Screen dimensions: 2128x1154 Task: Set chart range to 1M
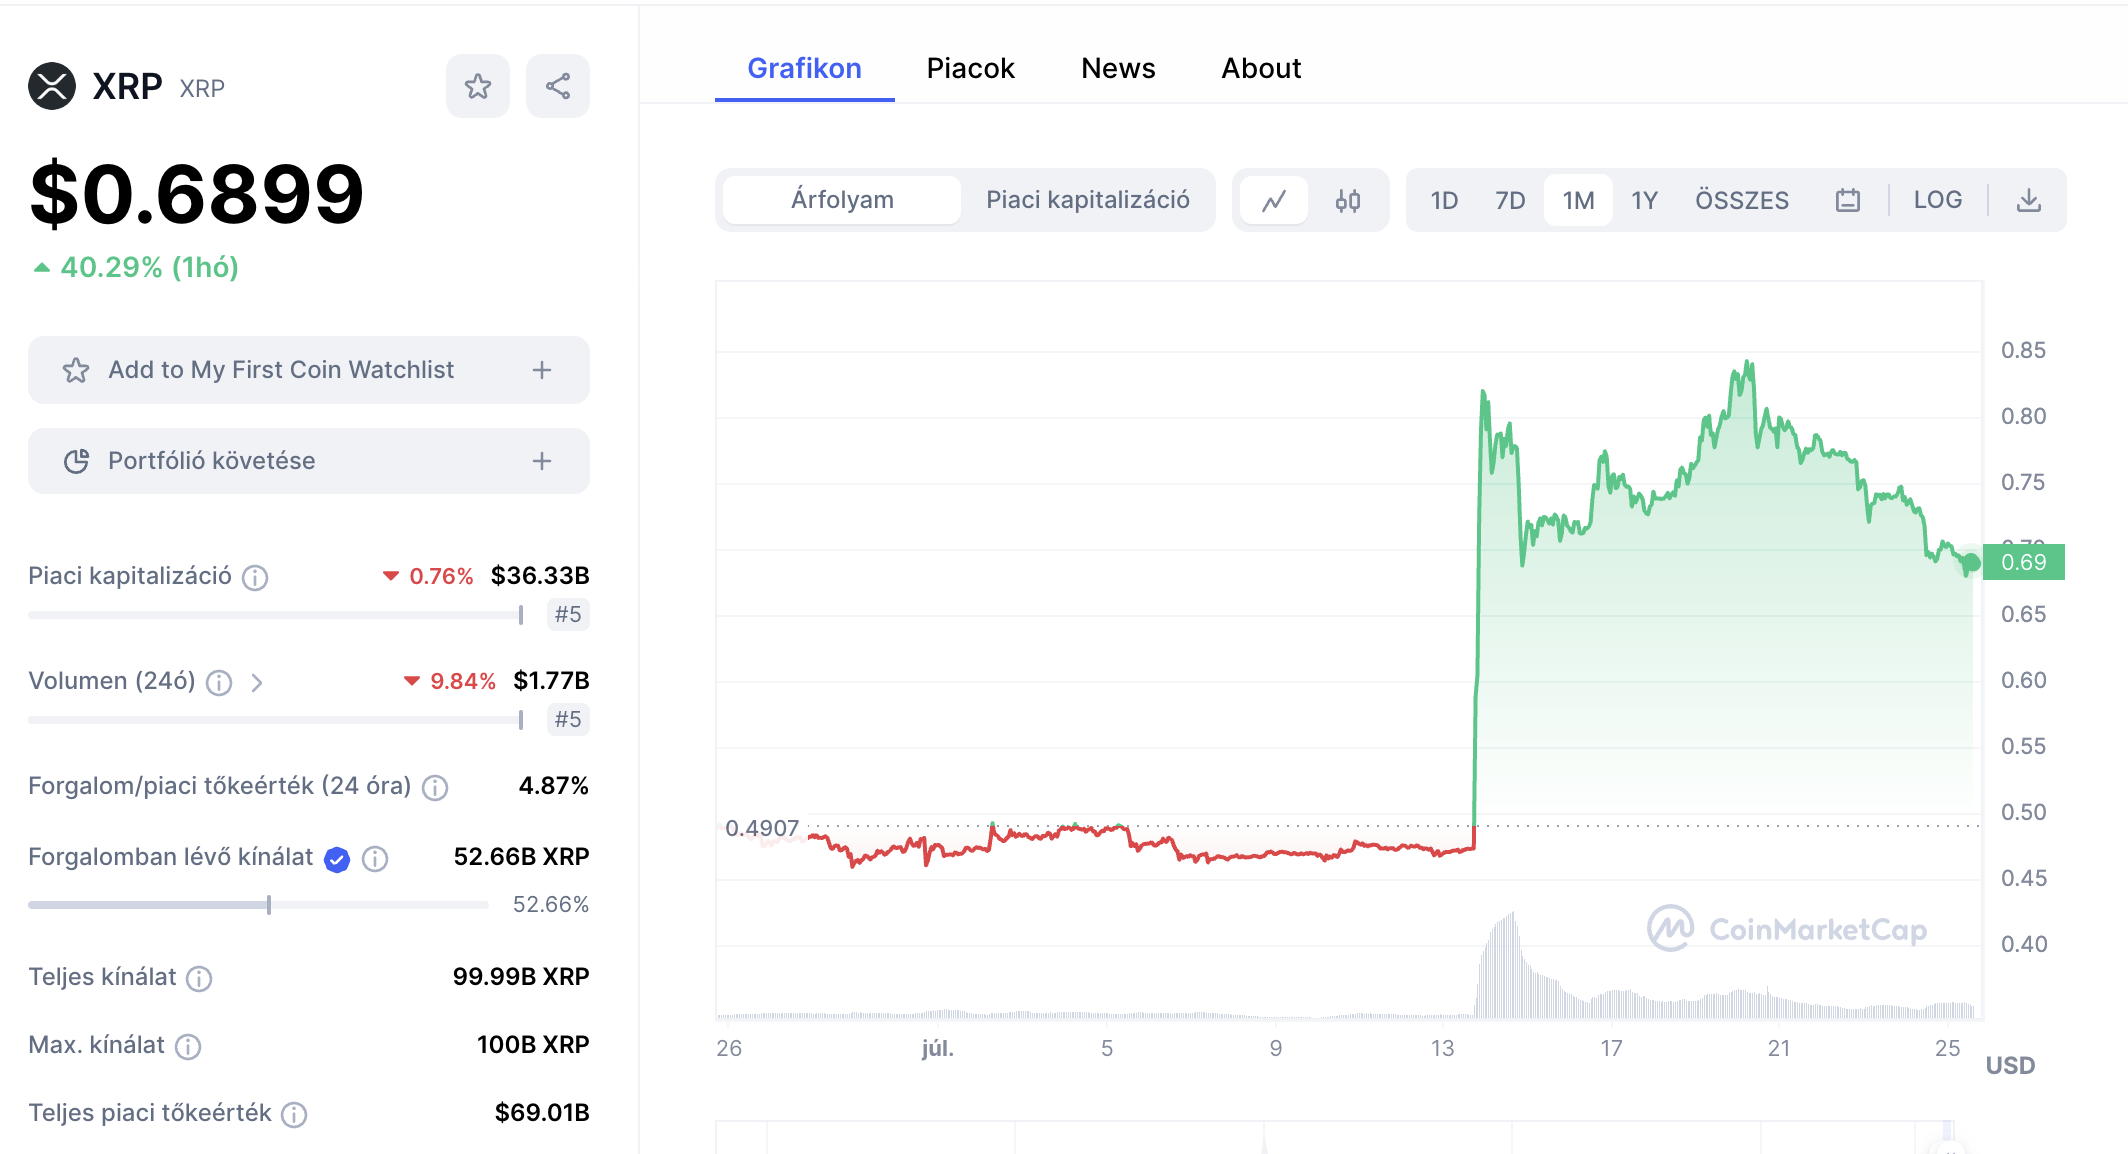[1578, 200]
